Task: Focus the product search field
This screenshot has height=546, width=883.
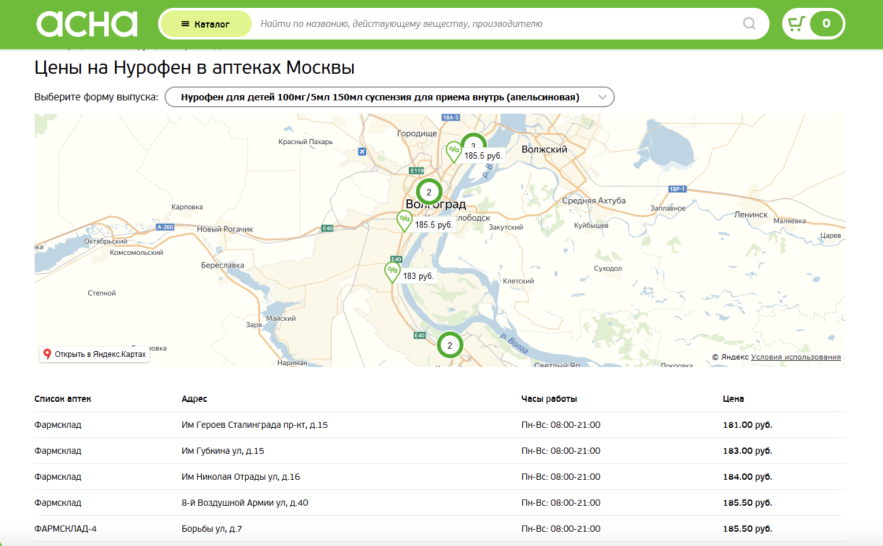Action: tap(498, 24)
